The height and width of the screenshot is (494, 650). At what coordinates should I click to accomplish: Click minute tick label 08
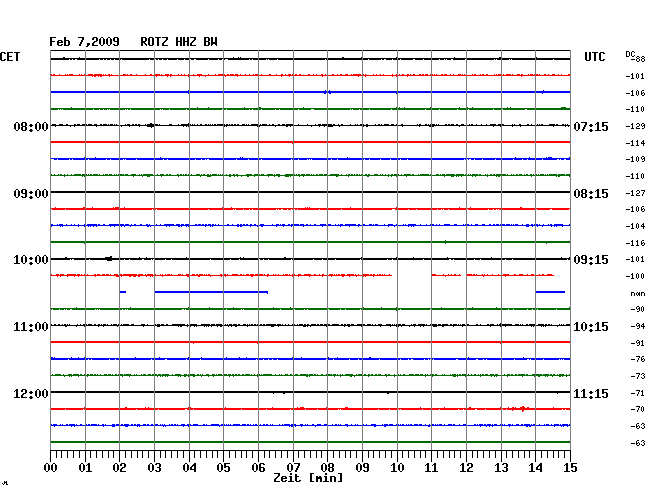(x=327, y=468)
